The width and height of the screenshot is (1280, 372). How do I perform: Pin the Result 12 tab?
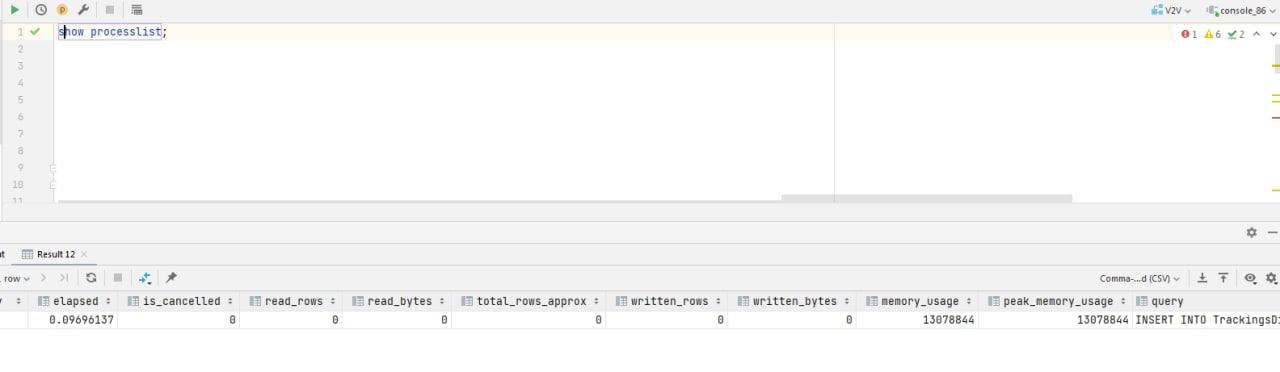(171, 278)
